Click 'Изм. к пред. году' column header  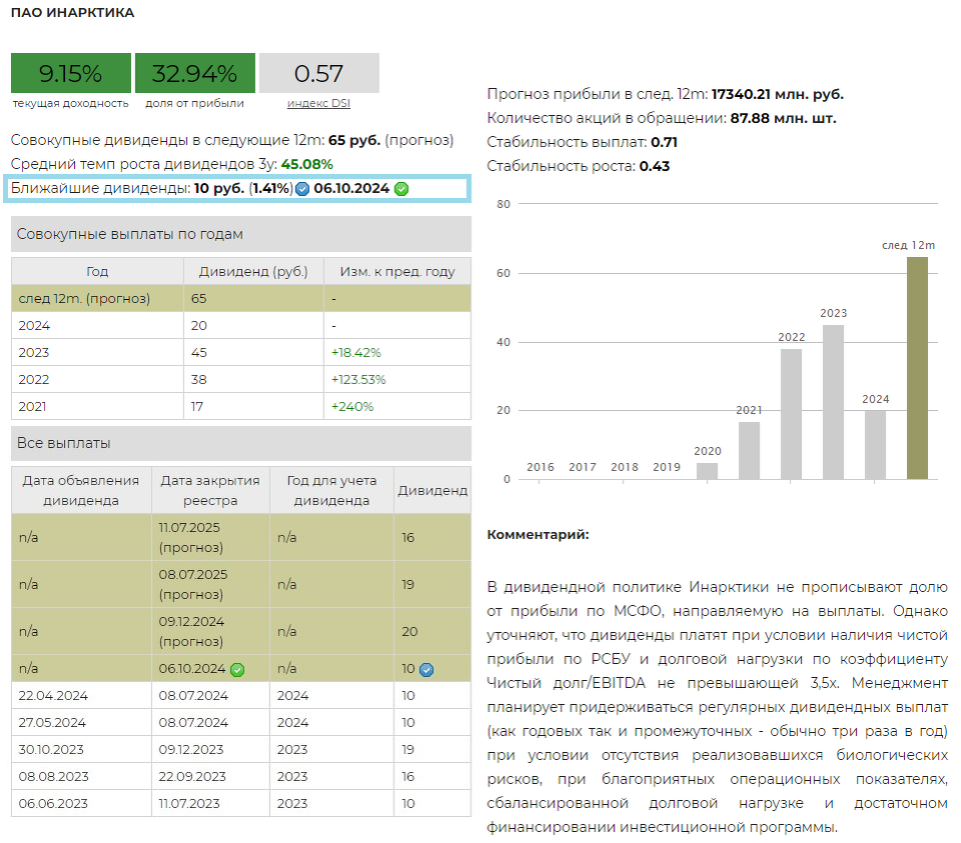coord(397,271)
